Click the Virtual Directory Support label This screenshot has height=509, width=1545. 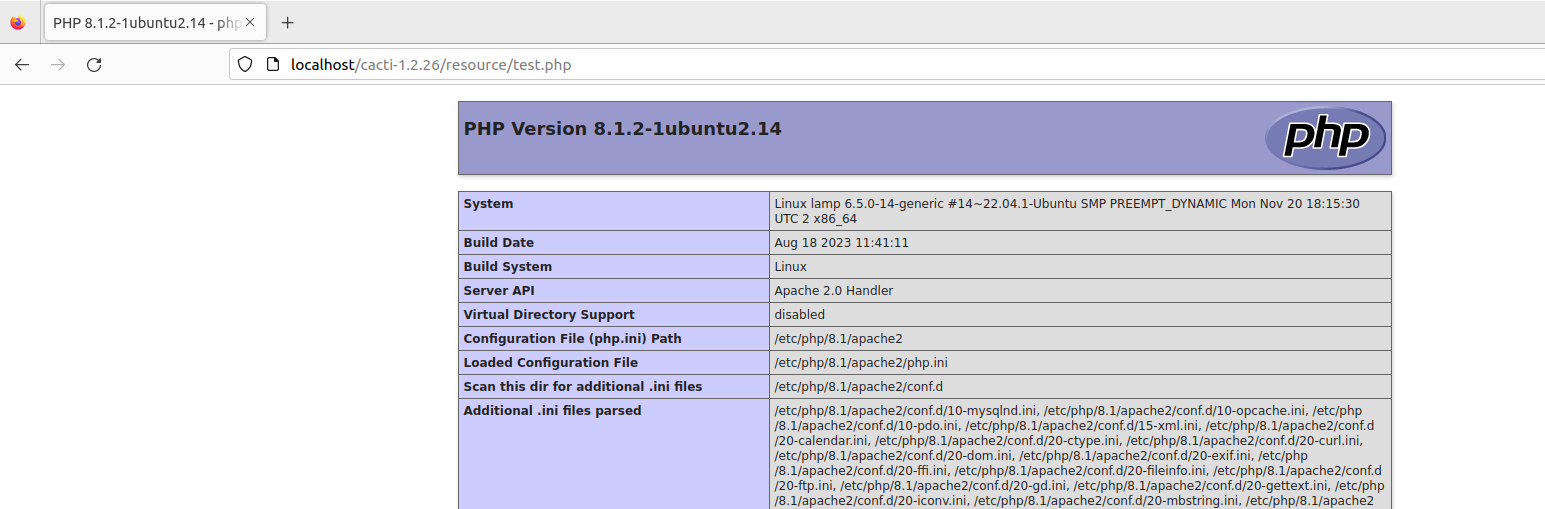pos(549,315)
